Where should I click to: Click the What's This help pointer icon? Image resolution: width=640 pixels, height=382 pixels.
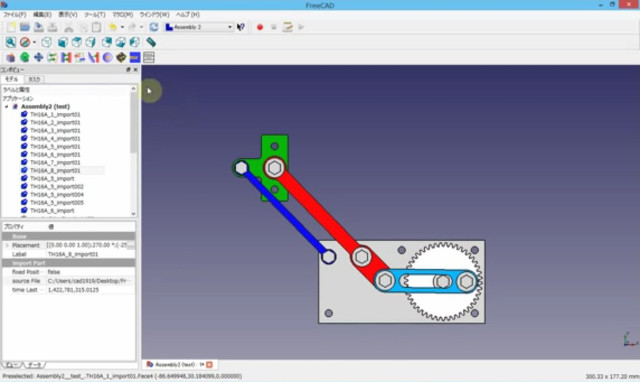[241, 27]
